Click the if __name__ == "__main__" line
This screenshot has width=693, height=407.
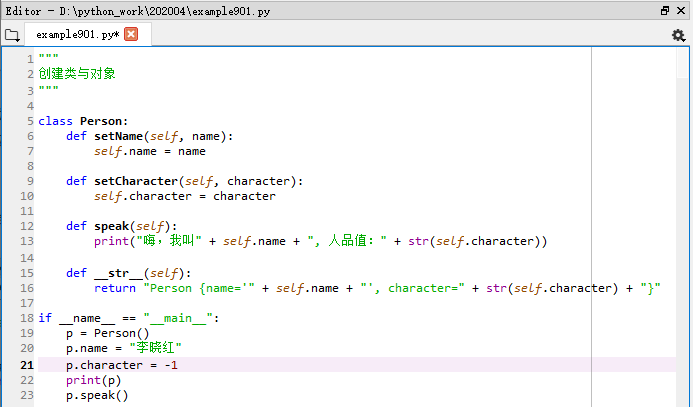click(129, 318)
